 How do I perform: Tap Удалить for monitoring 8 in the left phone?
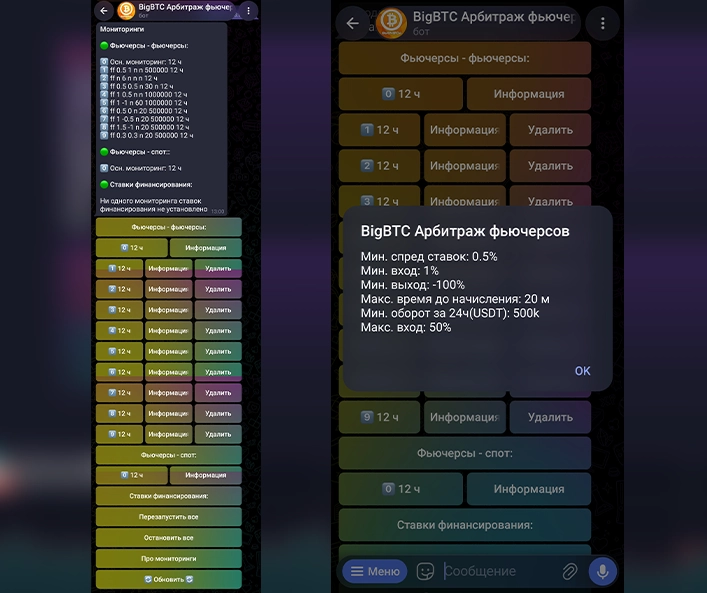tap(218, 414)
